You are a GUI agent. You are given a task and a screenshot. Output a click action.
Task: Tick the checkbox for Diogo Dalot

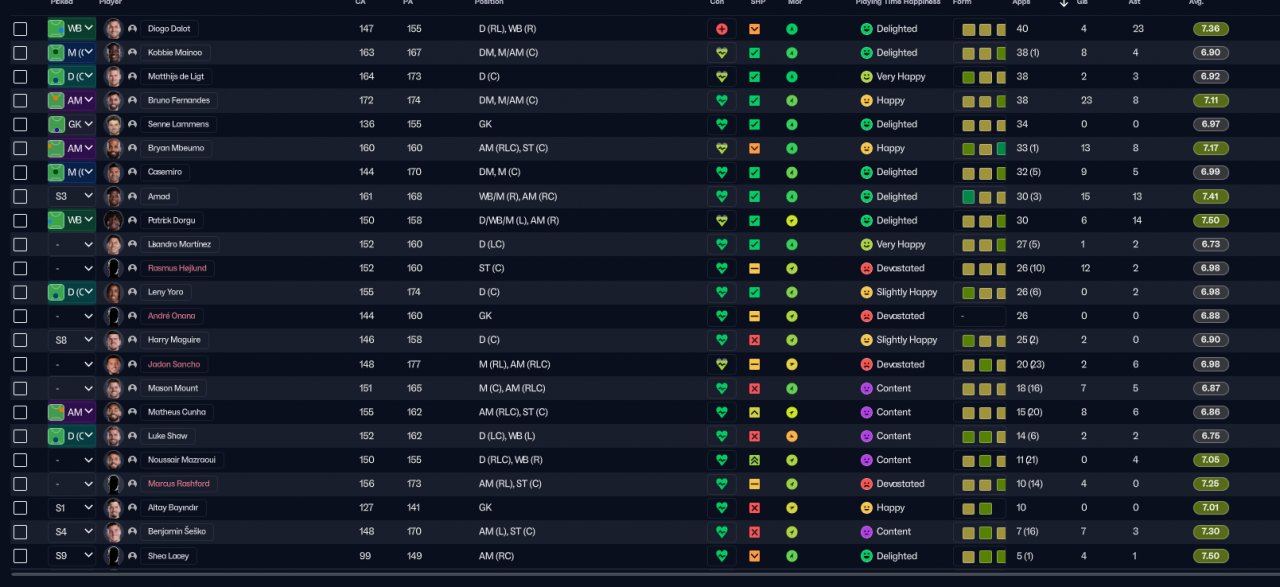tap(20, 29)
